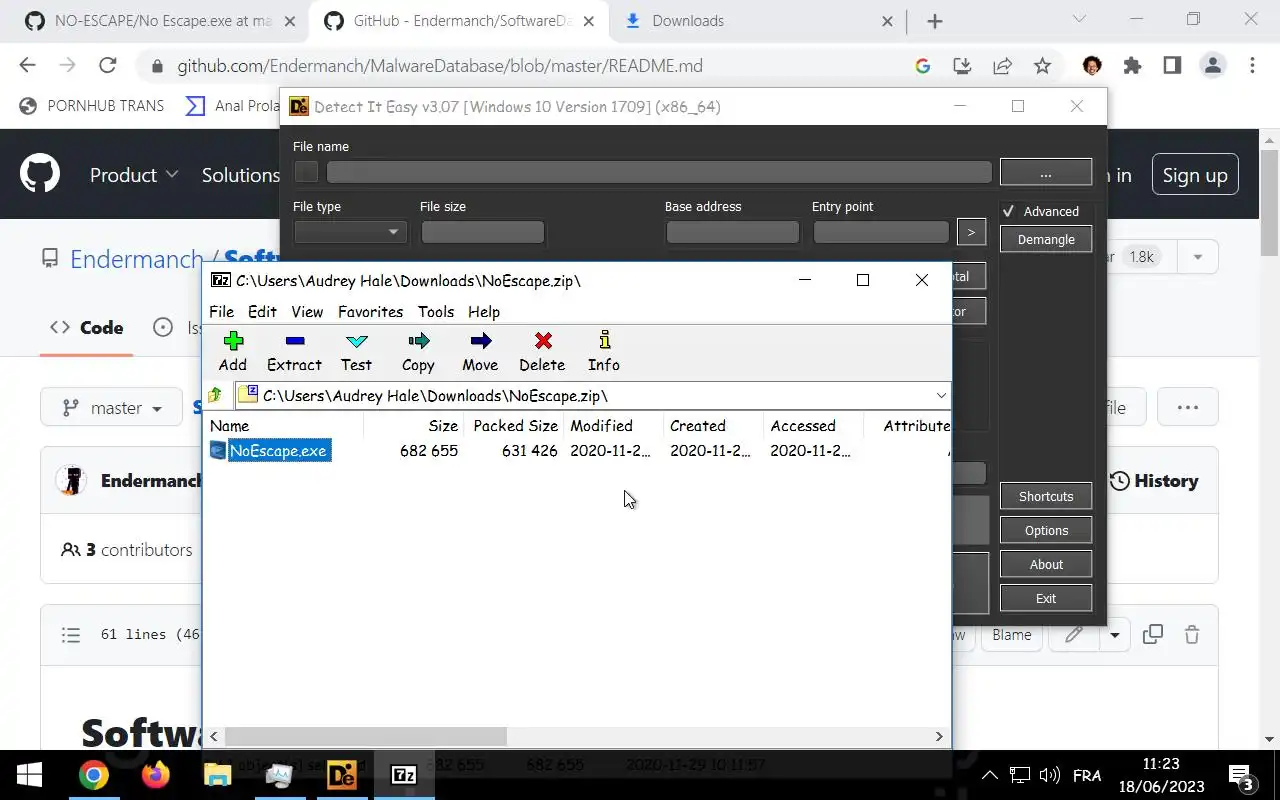Click the Demangle button in Detect It Easy
The image size is (1280, 800).
(x=1046, y=240)
